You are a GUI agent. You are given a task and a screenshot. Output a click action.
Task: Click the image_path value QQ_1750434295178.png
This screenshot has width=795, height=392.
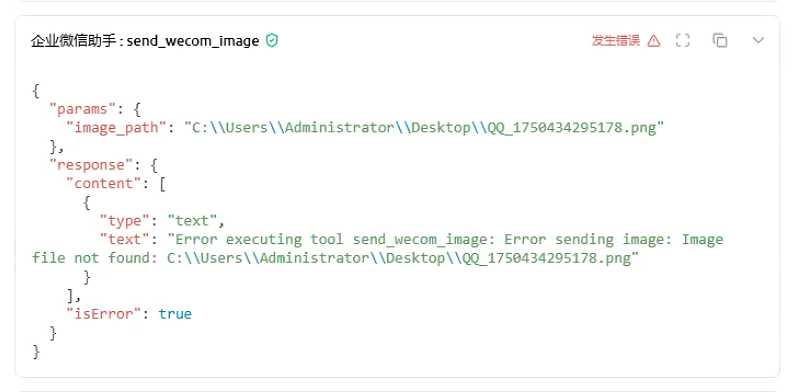pos(424,127)
